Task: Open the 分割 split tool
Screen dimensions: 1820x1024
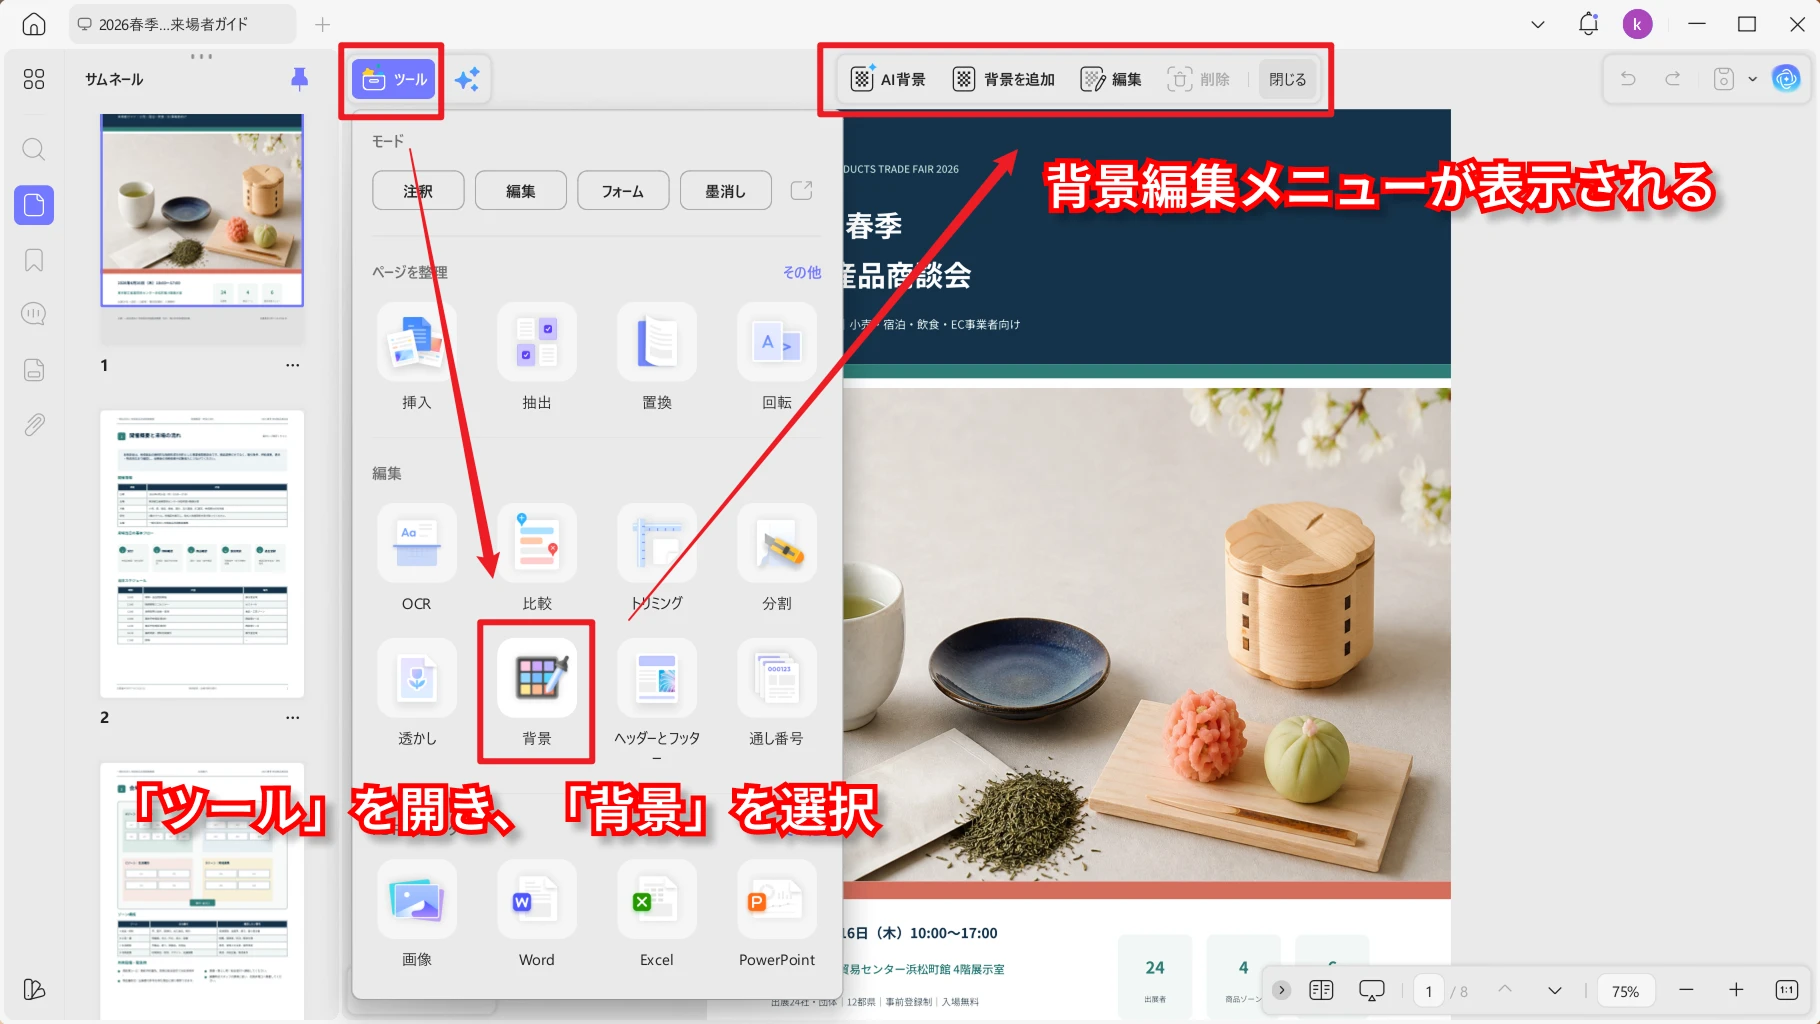Action: click(x=777, y=558)
